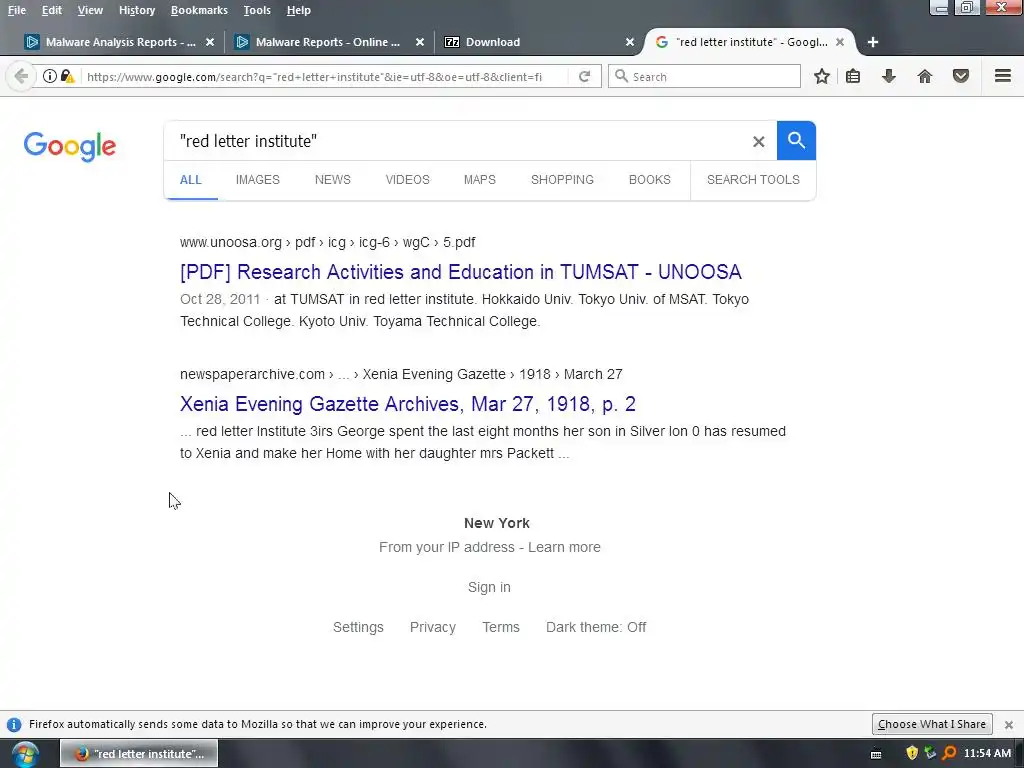Click the yellow shield tray icon
The width and height of the screenshot is (1024, 768).
pyautogui.click(x=912, y=753)
